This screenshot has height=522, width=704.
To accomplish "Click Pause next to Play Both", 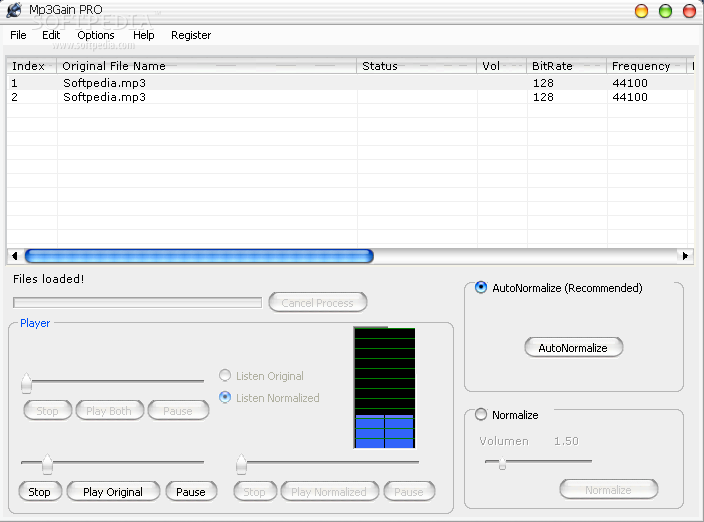I will (x=178, y=411).
